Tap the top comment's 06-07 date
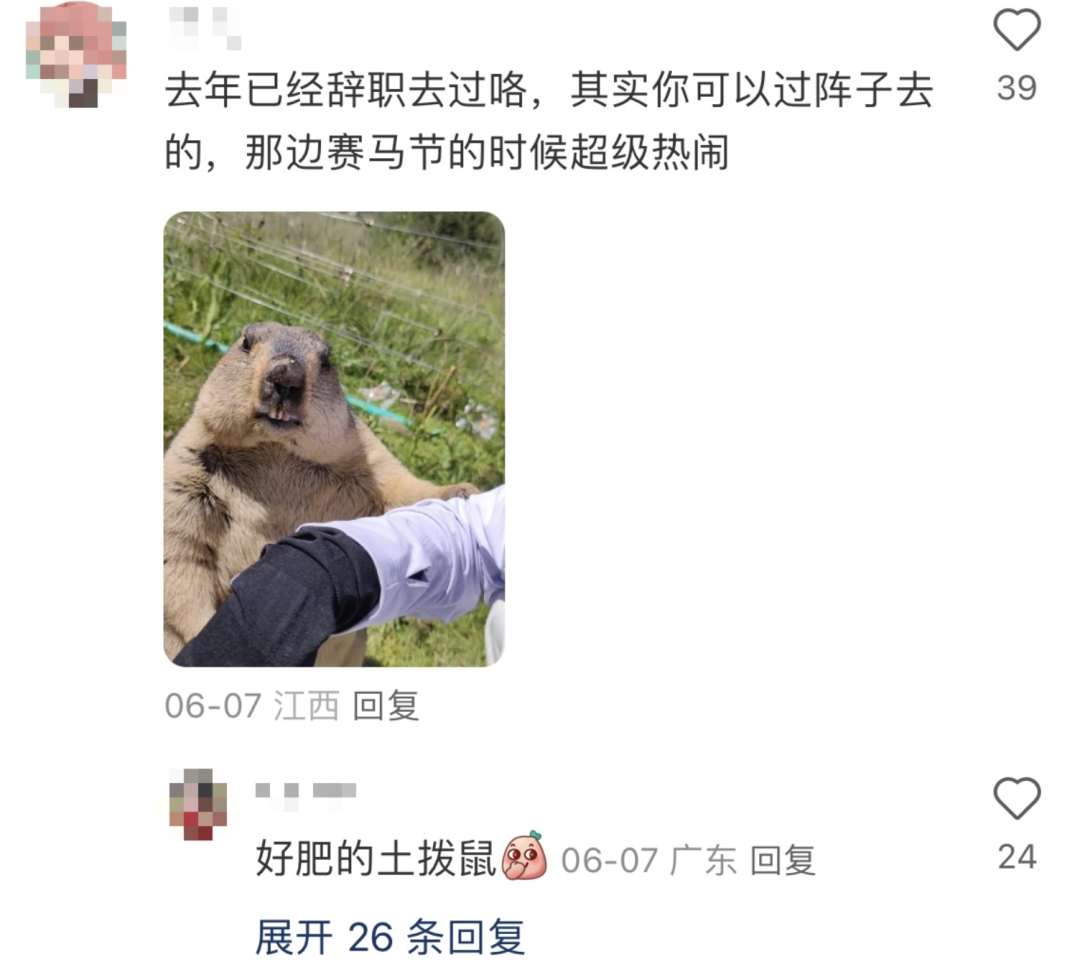Screen dimensions: 1080x967 [213, 706]
